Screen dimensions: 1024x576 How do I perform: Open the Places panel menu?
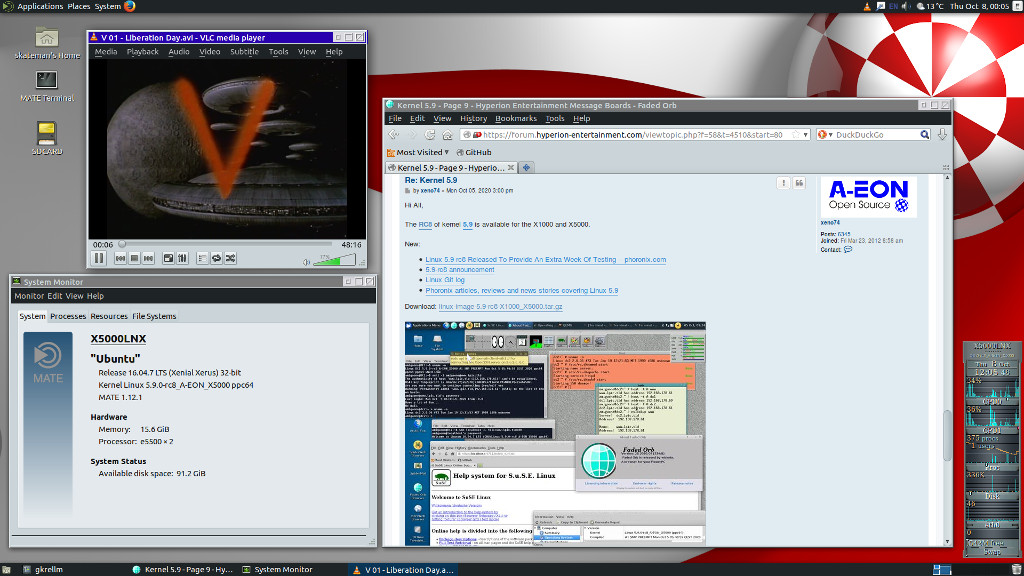pos(78,6)
